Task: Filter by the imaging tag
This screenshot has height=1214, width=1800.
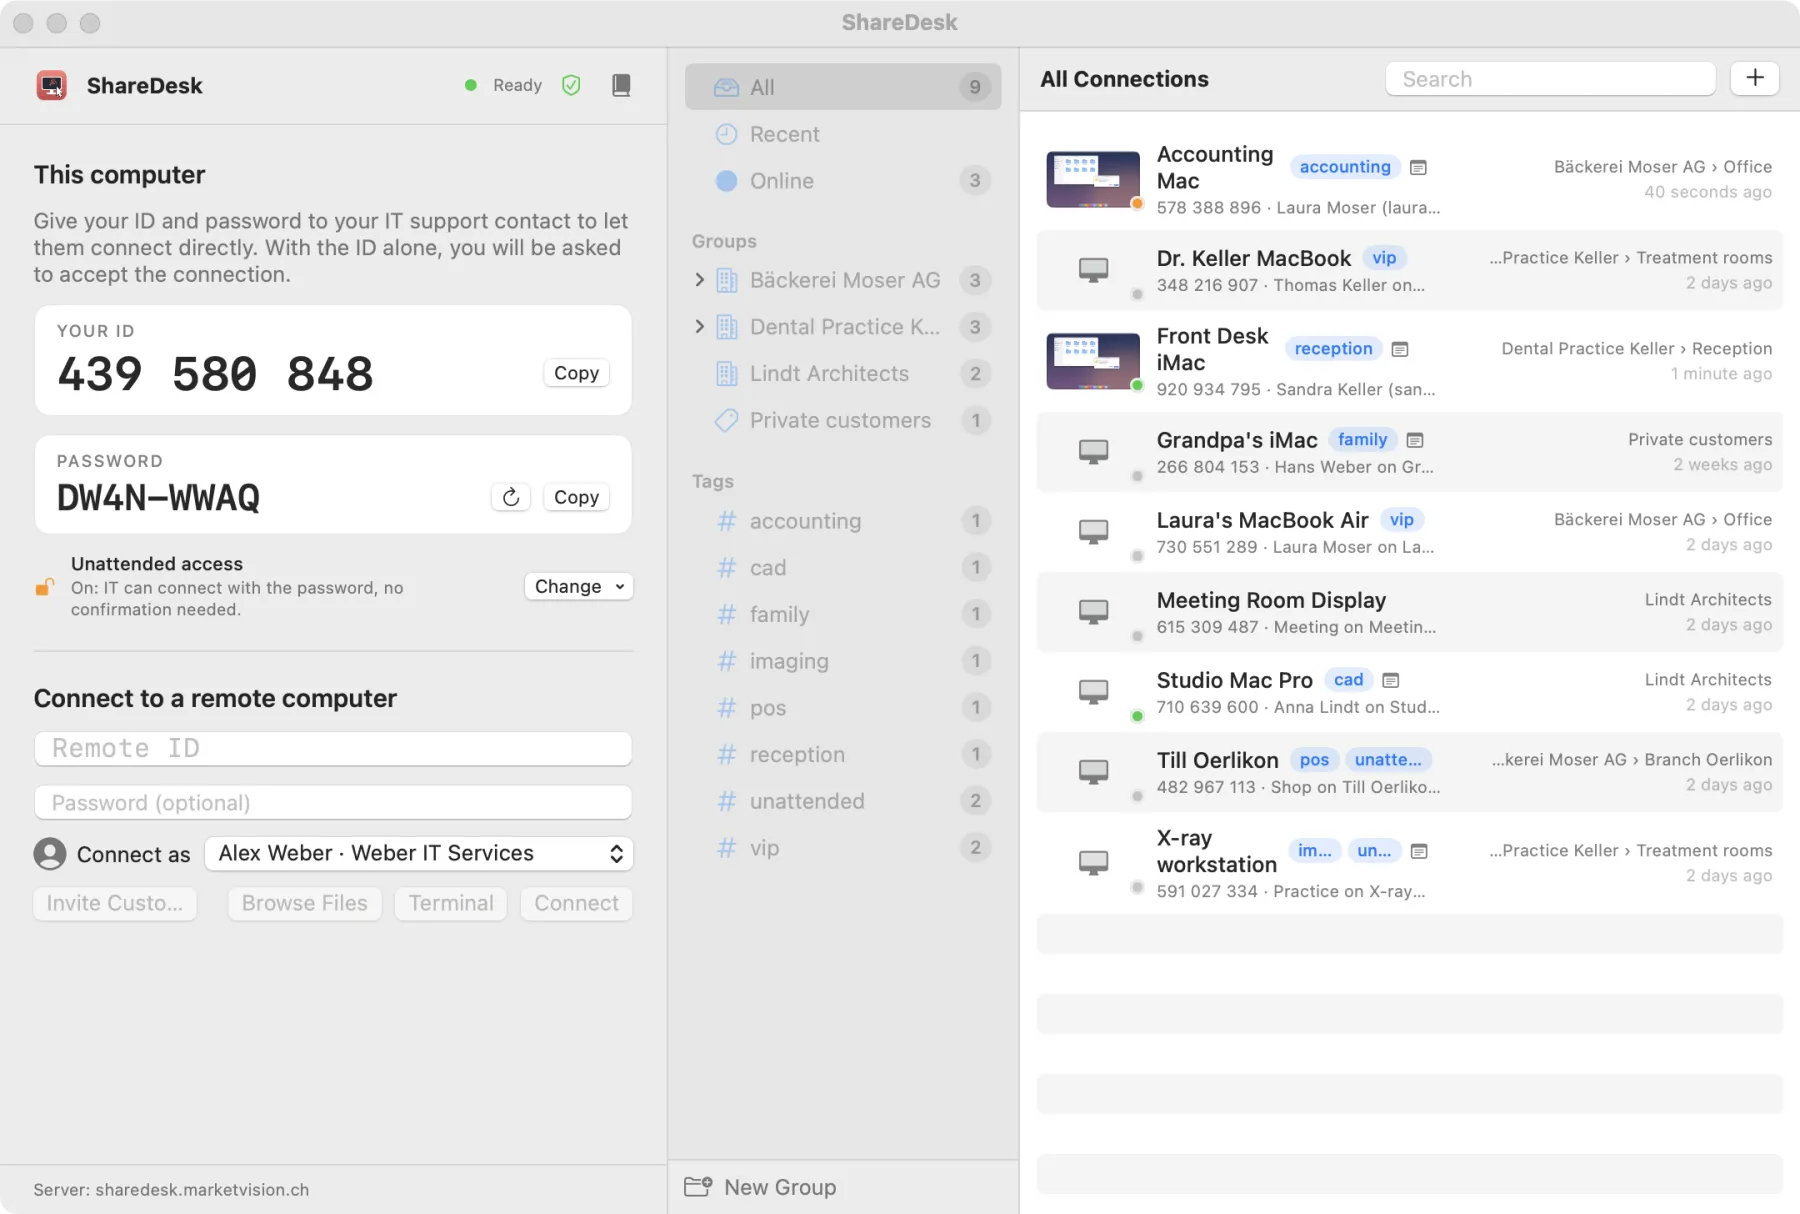Action: coord(843,661)
